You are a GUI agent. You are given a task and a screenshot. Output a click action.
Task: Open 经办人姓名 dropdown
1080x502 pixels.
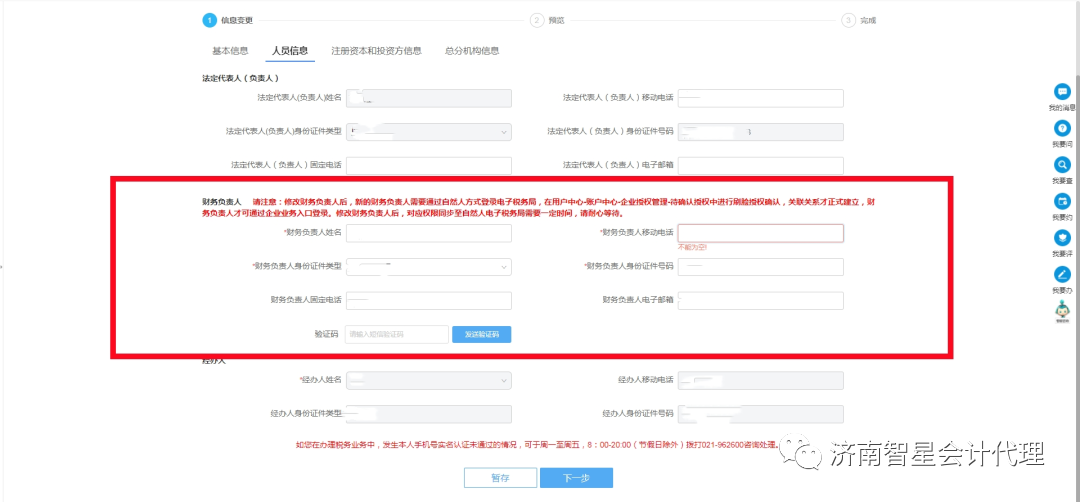click(428, 379)
